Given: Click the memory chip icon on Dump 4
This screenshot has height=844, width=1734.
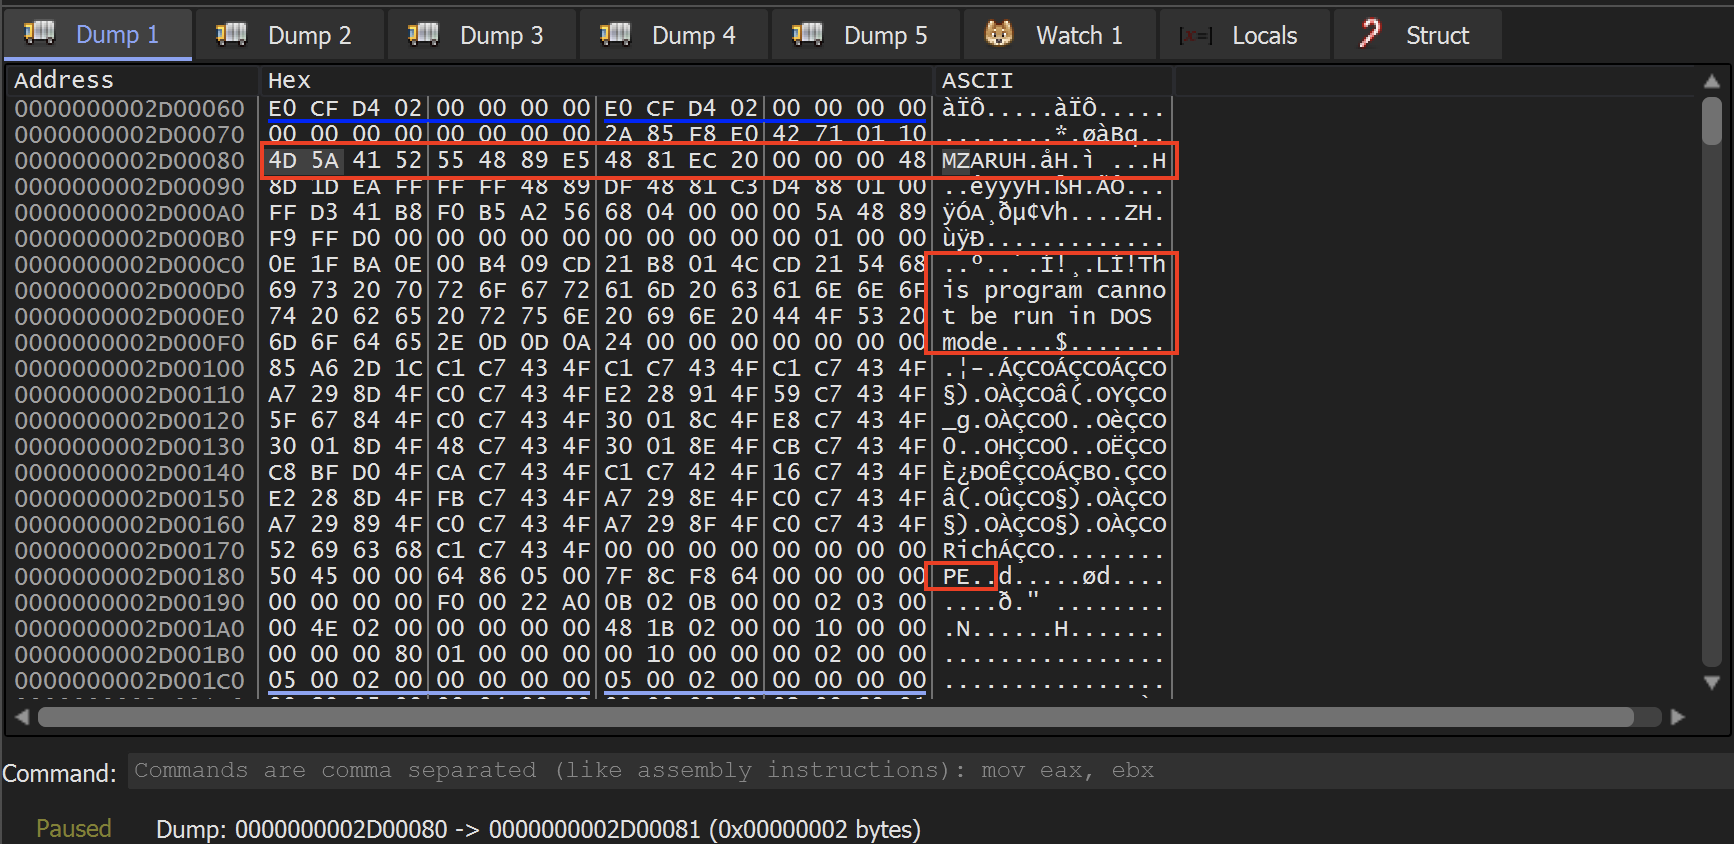Looking at the screenshot, I should (x=615, y=34).
